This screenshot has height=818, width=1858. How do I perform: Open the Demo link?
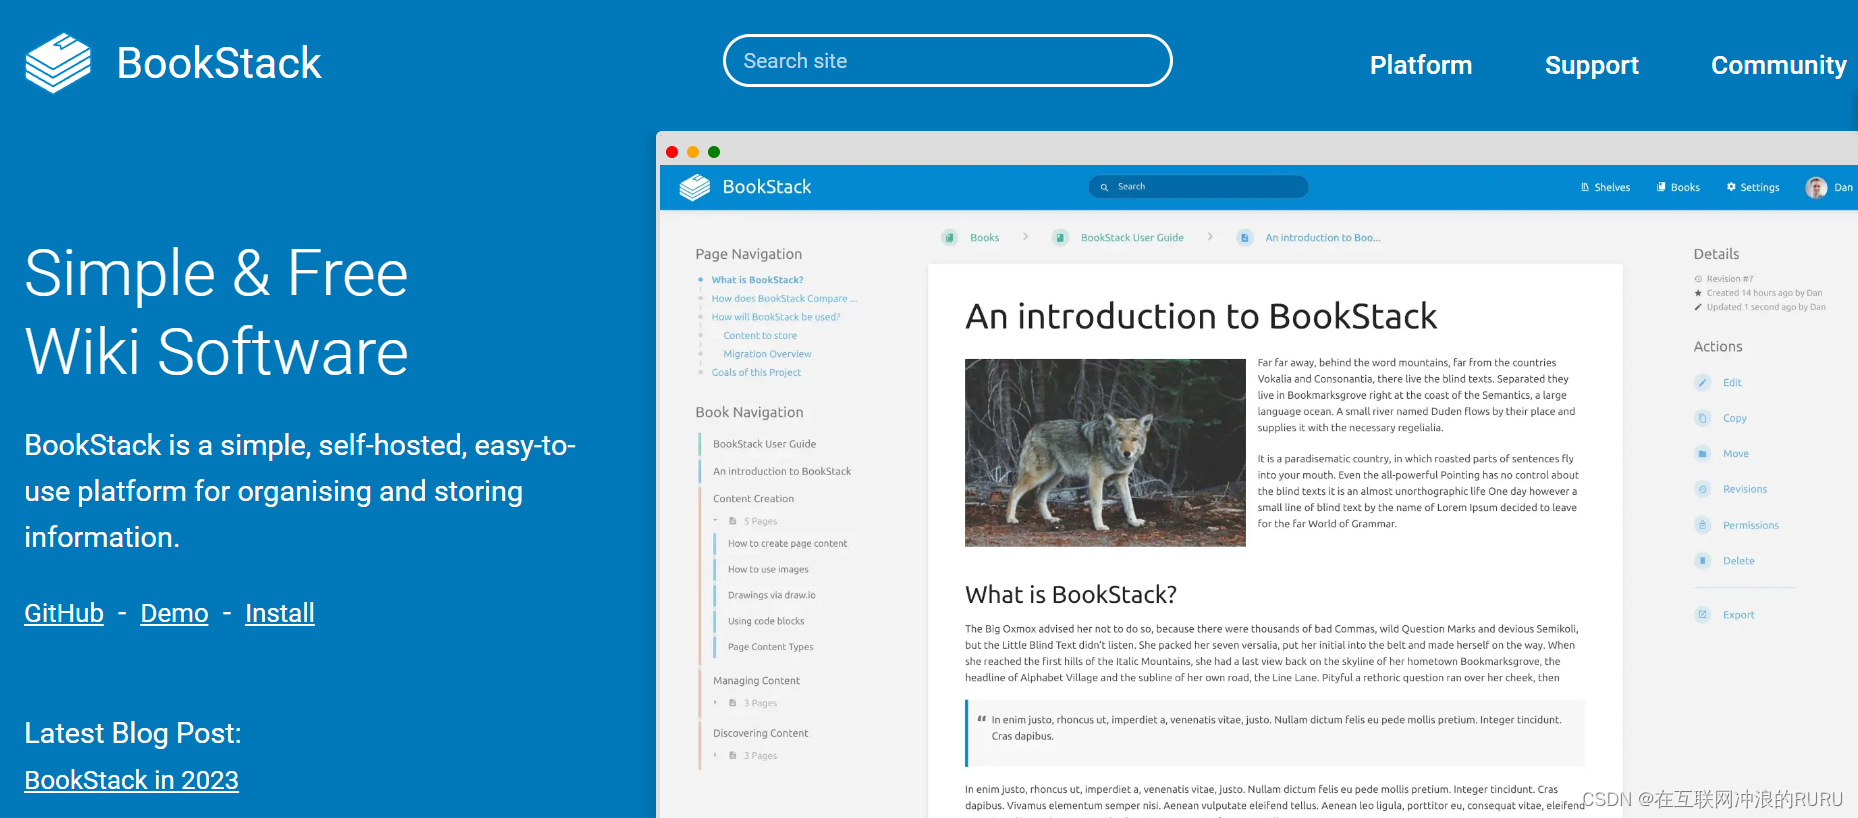point(174,613)
